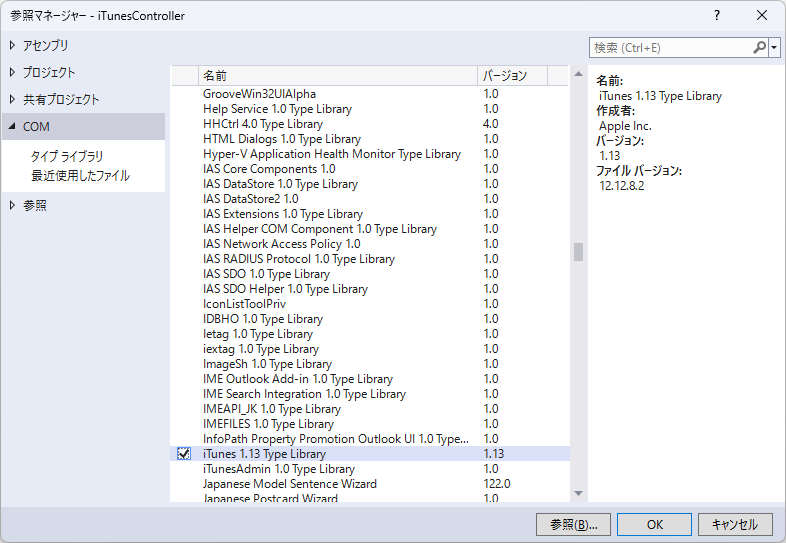Image resolution: width=786 pixels, height=543 pixels.
Task: Expand the アセンブリ category
Action: 12,45
